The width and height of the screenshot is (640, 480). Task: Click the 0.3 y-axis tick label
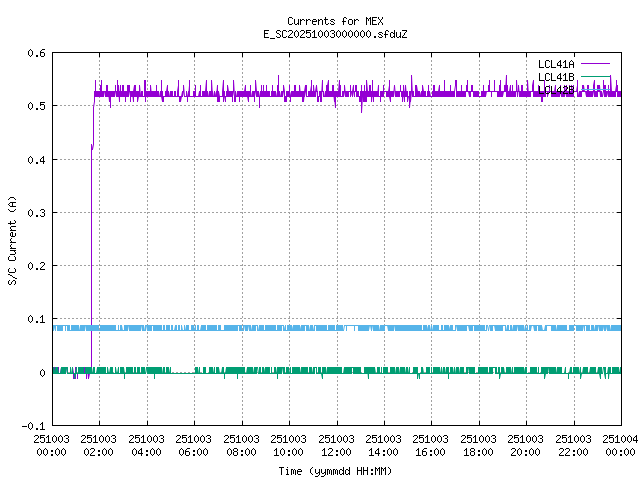pos(36,213)
